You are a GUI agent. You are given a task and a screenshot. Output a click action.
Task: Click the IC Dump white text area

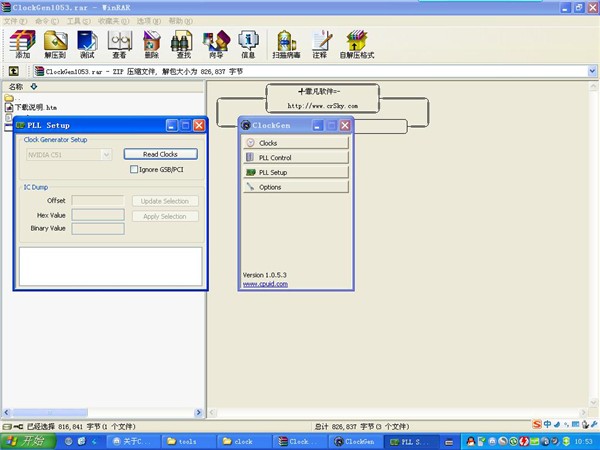[111, 266]
